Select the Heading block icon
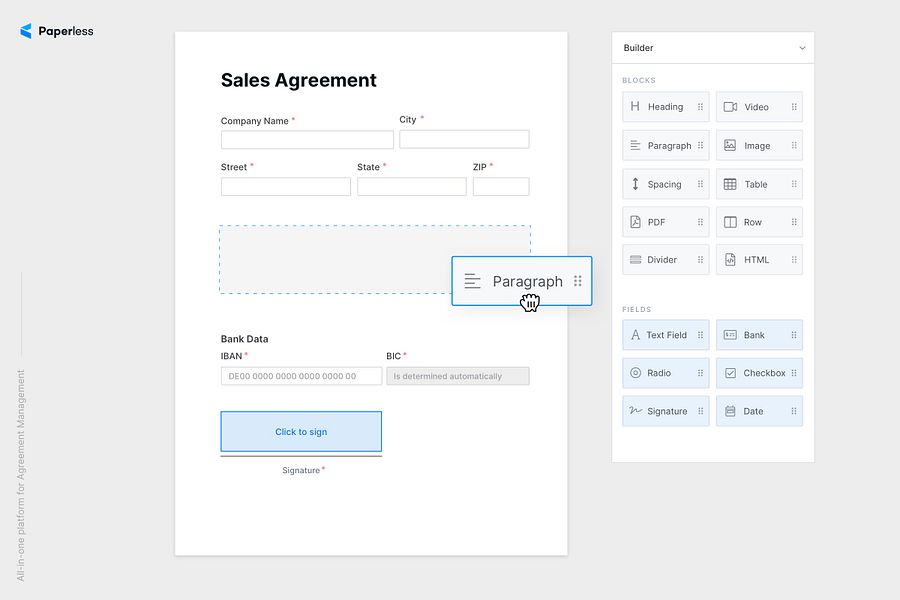 pyautogui.click(x=635, y=106)
